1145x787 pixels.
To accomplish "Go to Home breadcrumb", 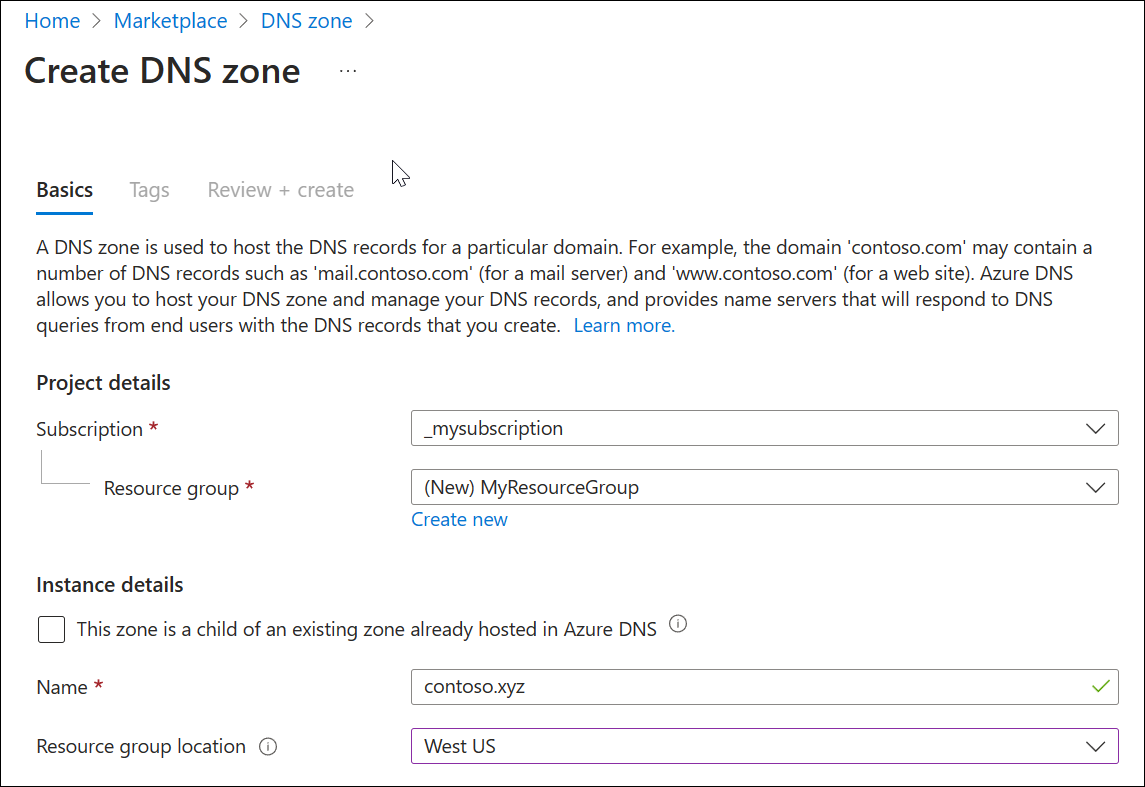I will [52, 21].
